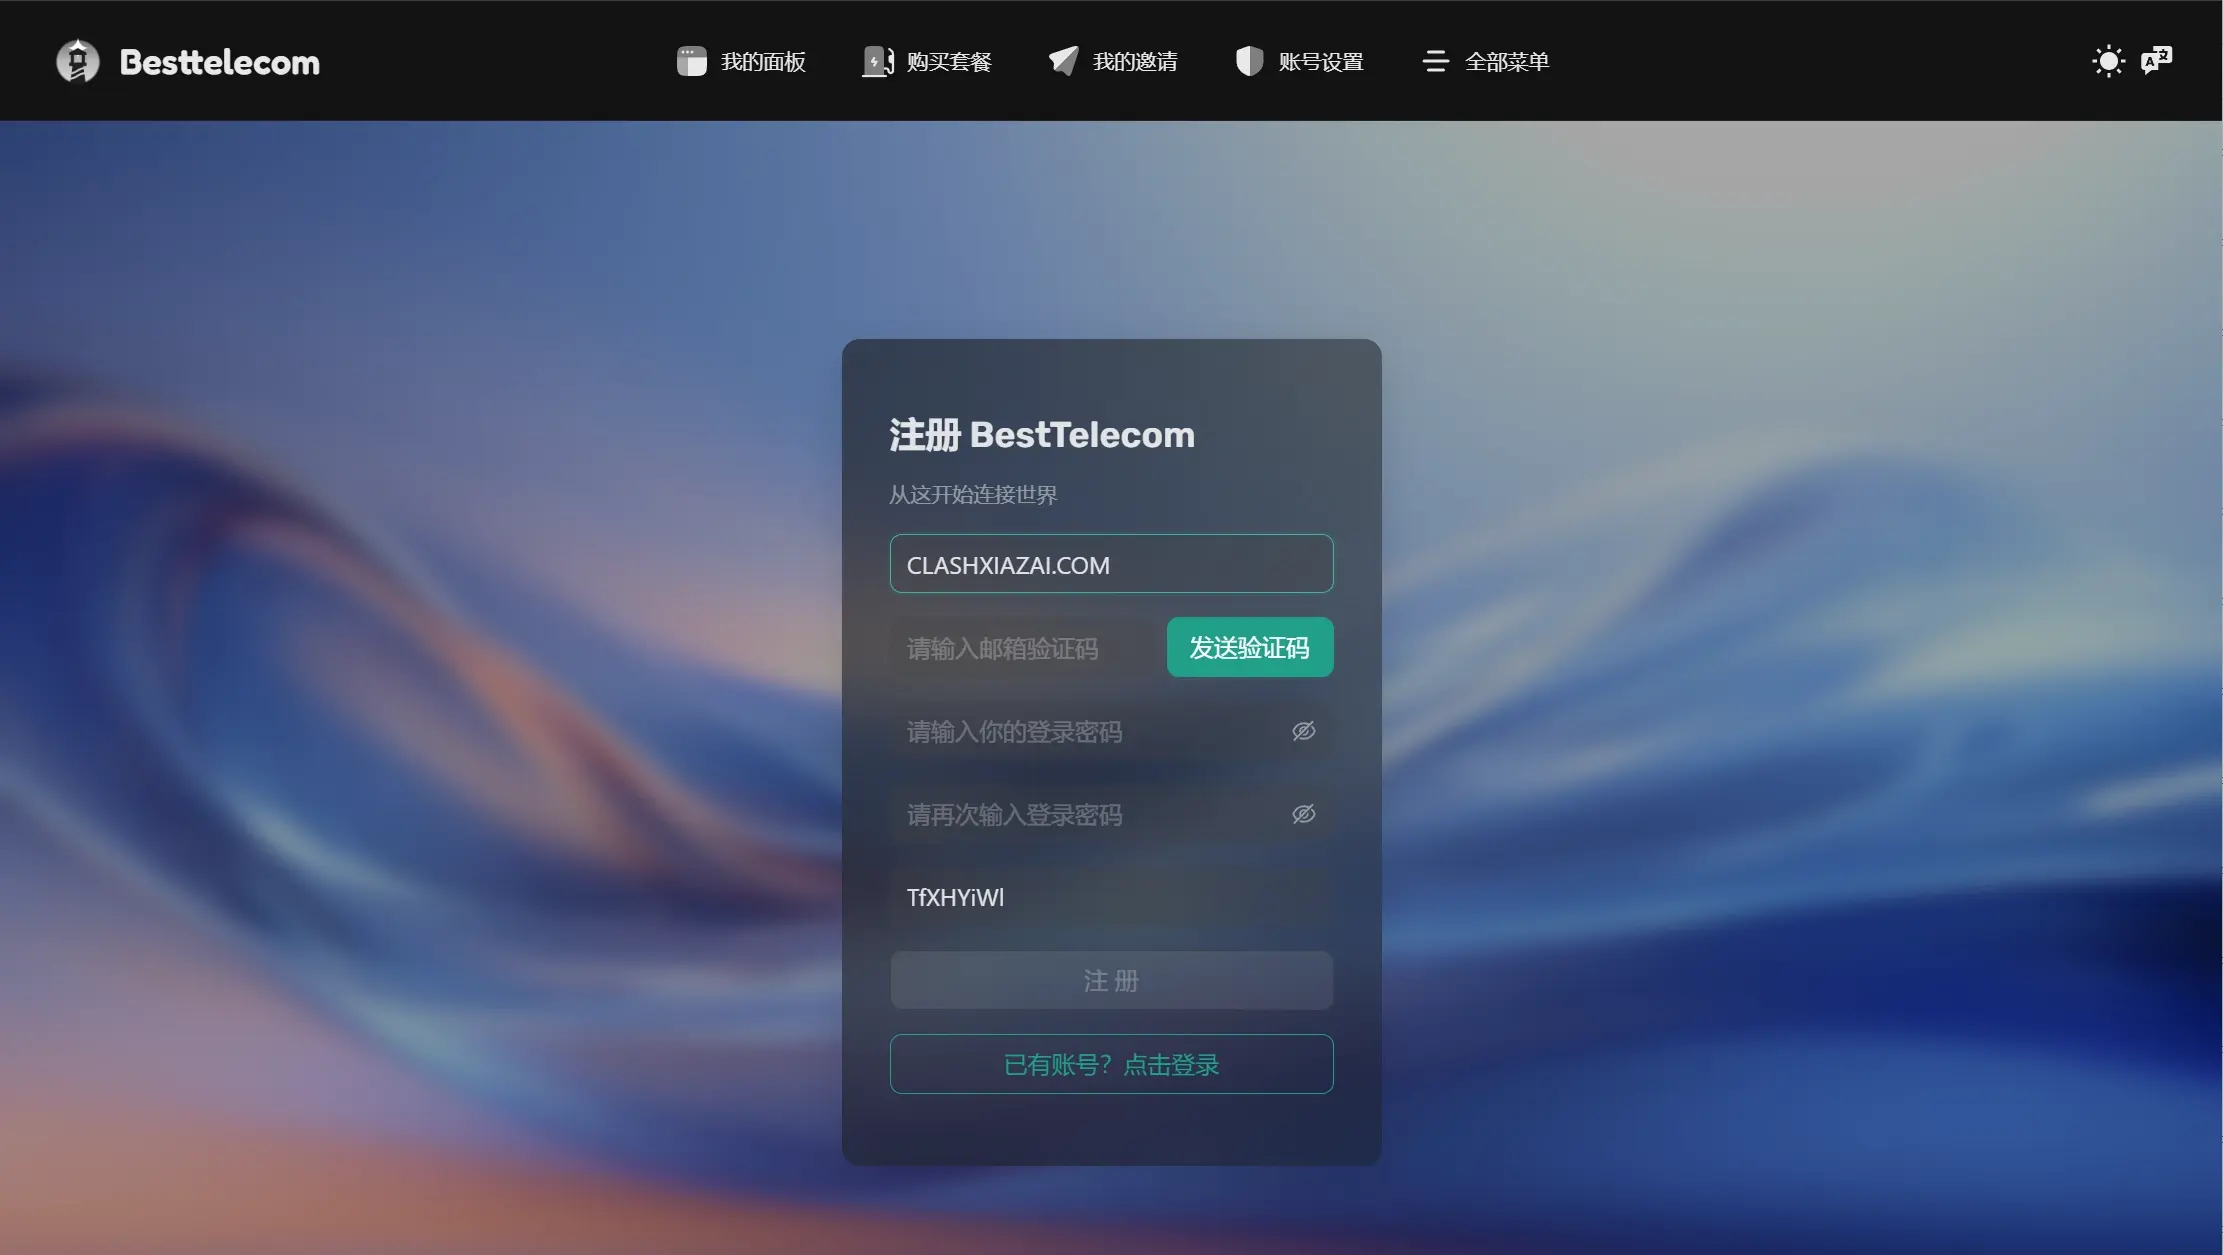Switch theme with the sun icon

tap(2108, 61)
